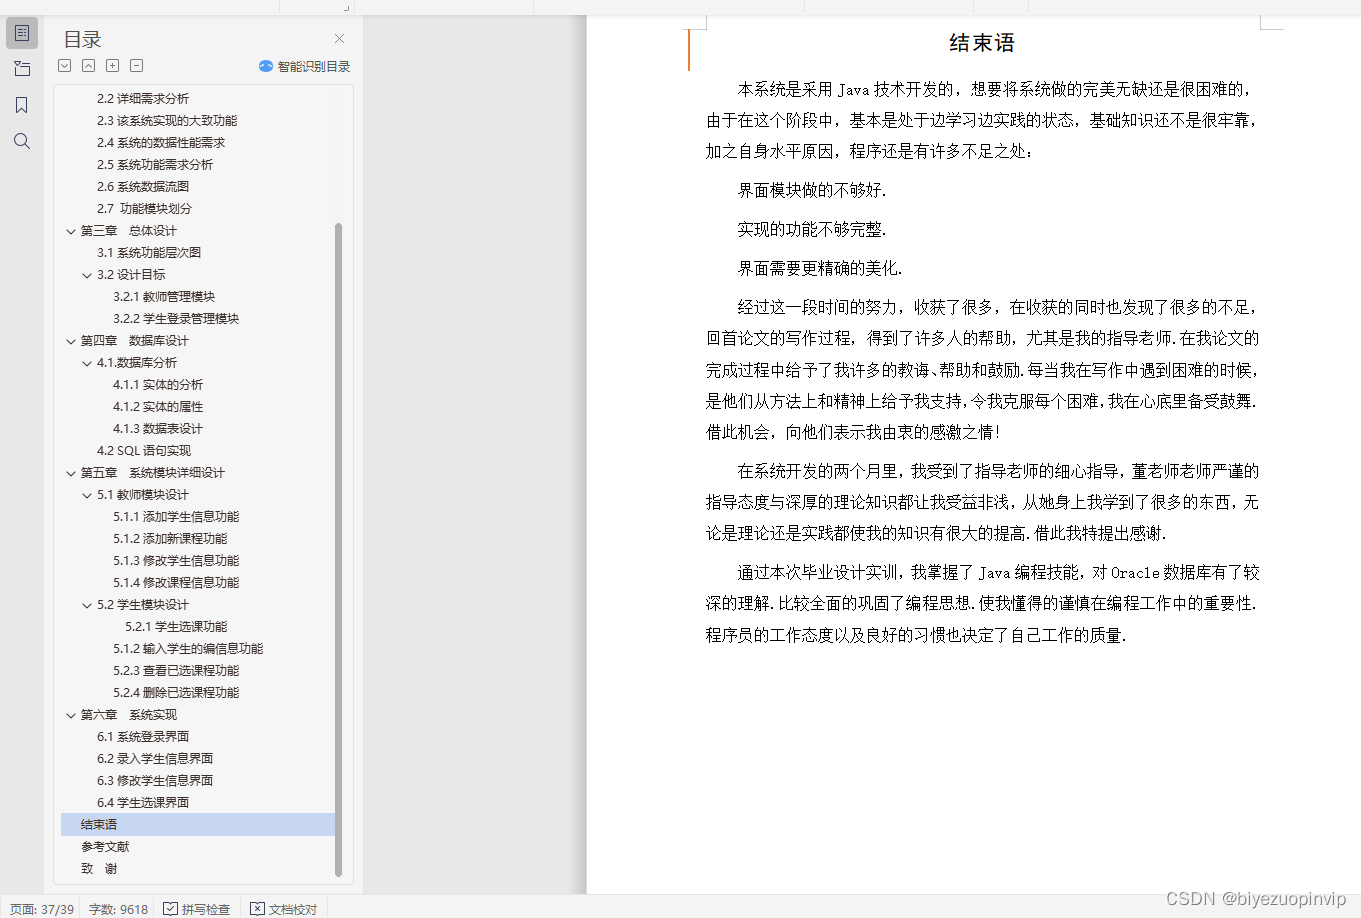Open the table of contents sidebar icon
The image size is (1361, 918).
point(21,32)
